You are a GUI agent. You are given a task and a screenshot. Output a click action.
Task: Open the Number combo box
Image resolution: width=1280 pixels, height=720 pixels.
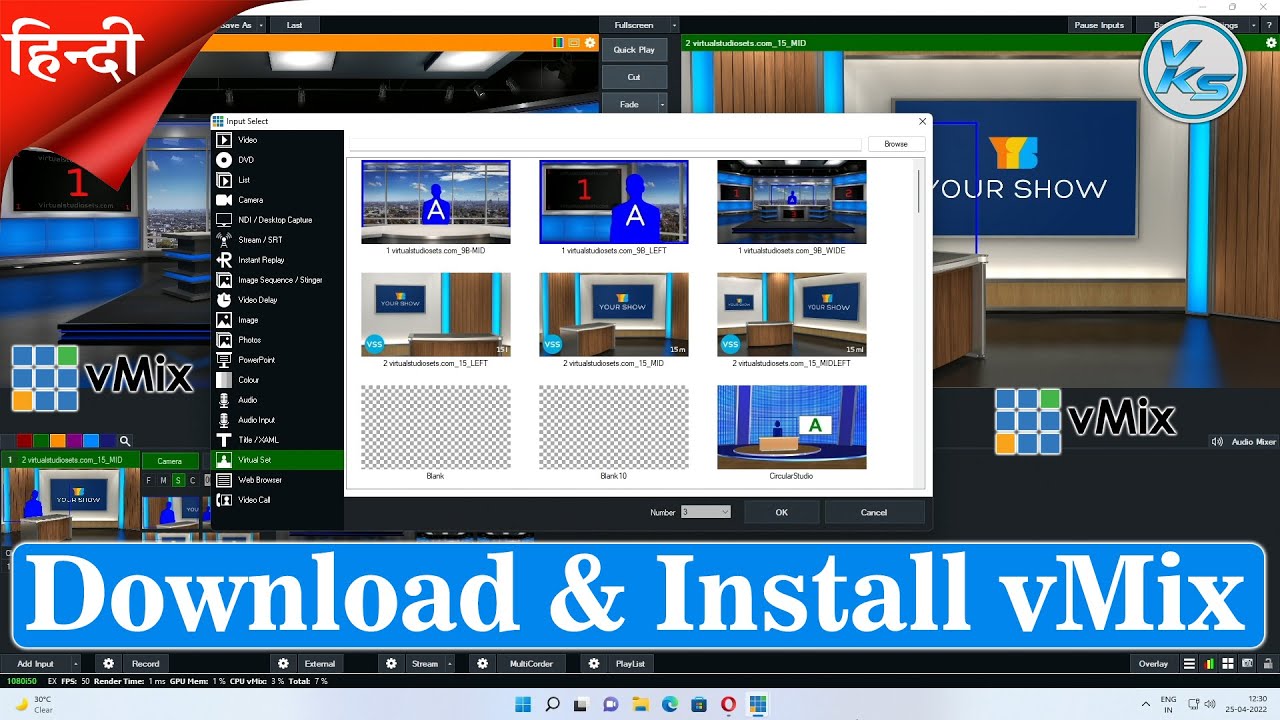(x=706, y=512)
